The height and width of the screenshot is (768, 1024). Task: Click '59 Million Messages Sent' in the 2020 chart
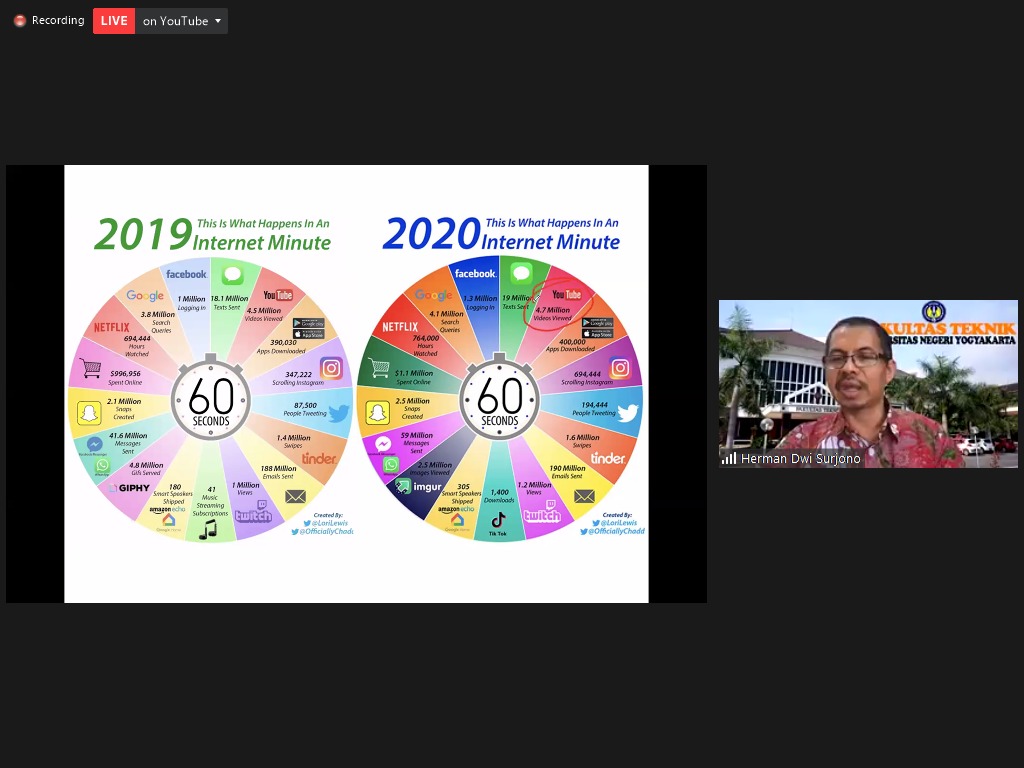[417, 443]
